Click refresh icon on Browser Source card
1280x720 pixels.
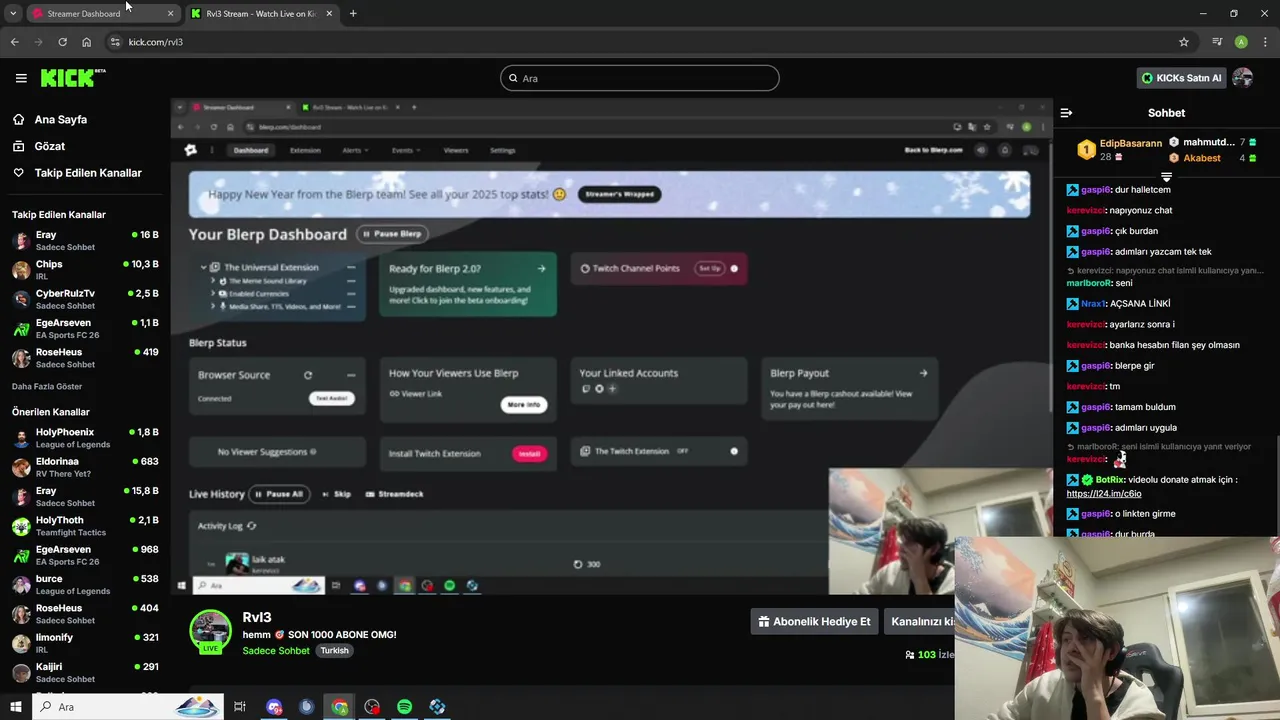pyautogui.click(x=308, y=375)
